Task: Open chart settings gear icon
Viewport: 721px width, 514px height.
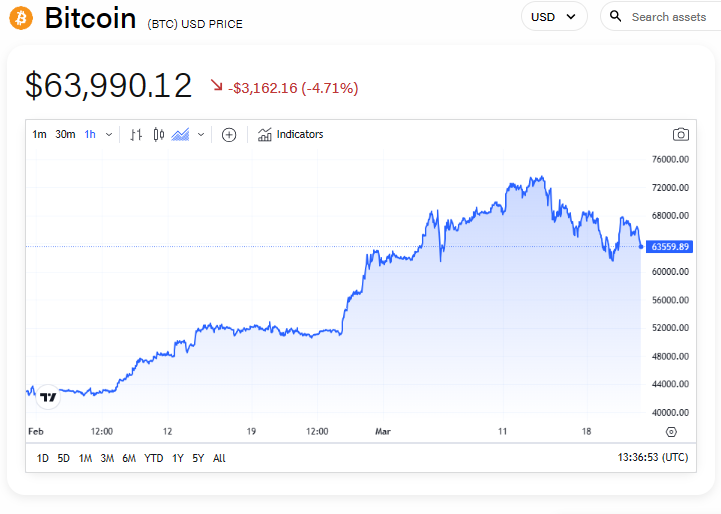Action: point(671,432)
